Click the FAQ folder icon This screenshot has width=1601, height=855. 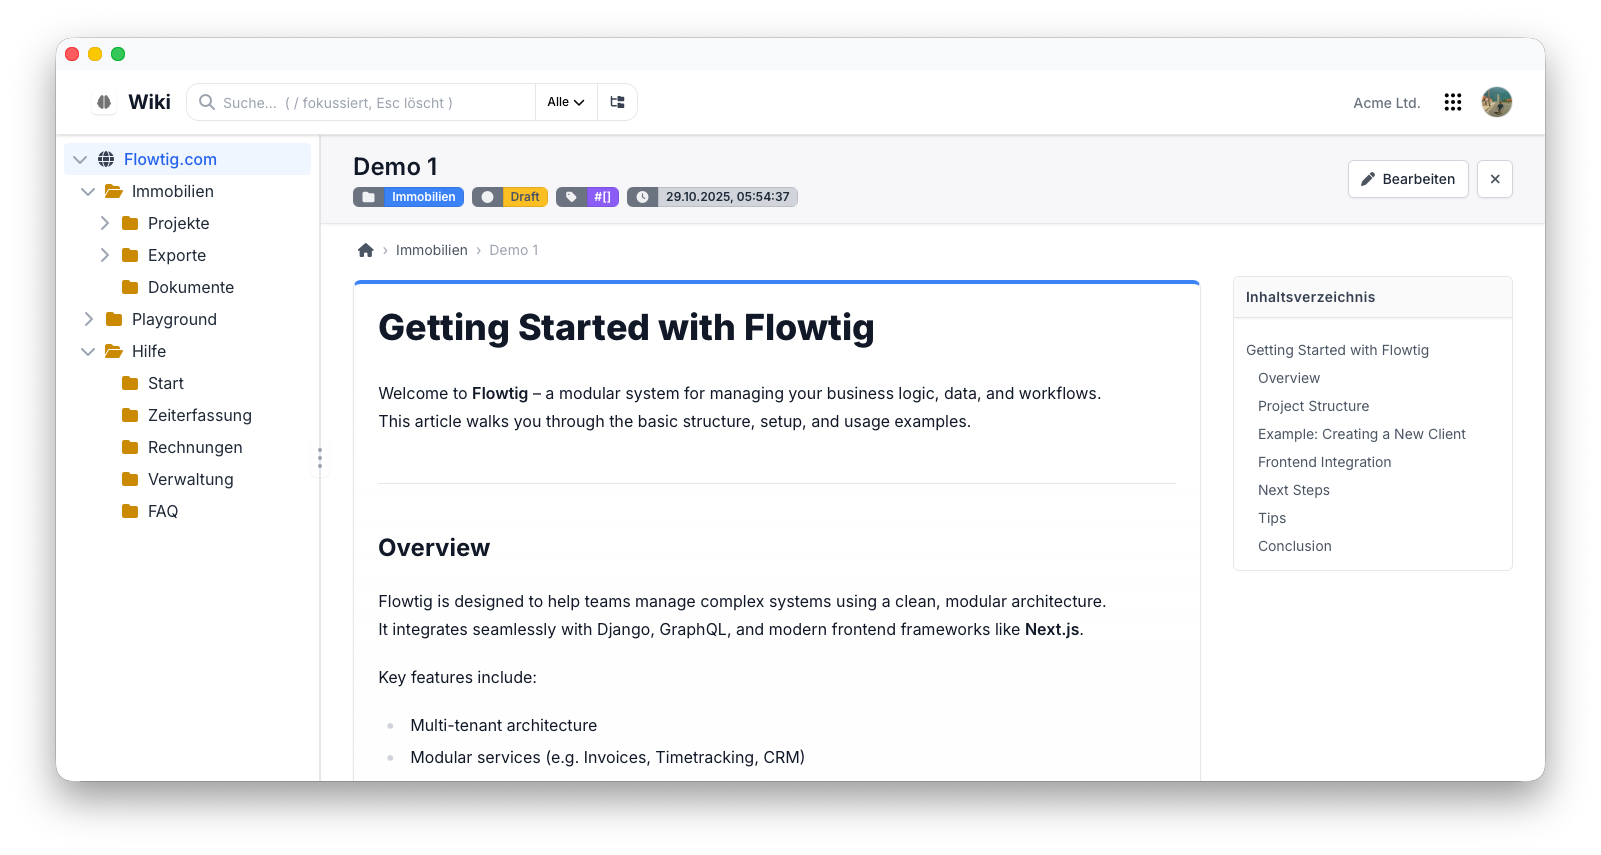[130, 511]
